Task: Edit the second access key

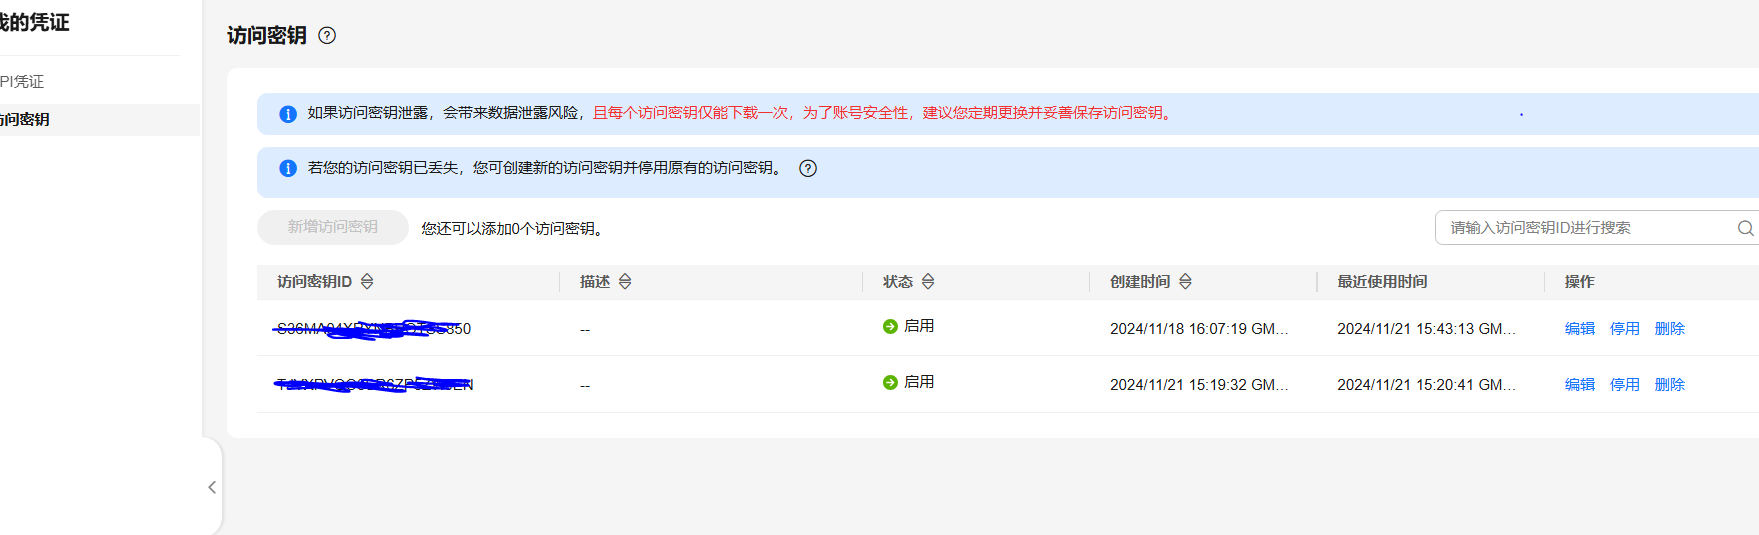Action: 1579,385
